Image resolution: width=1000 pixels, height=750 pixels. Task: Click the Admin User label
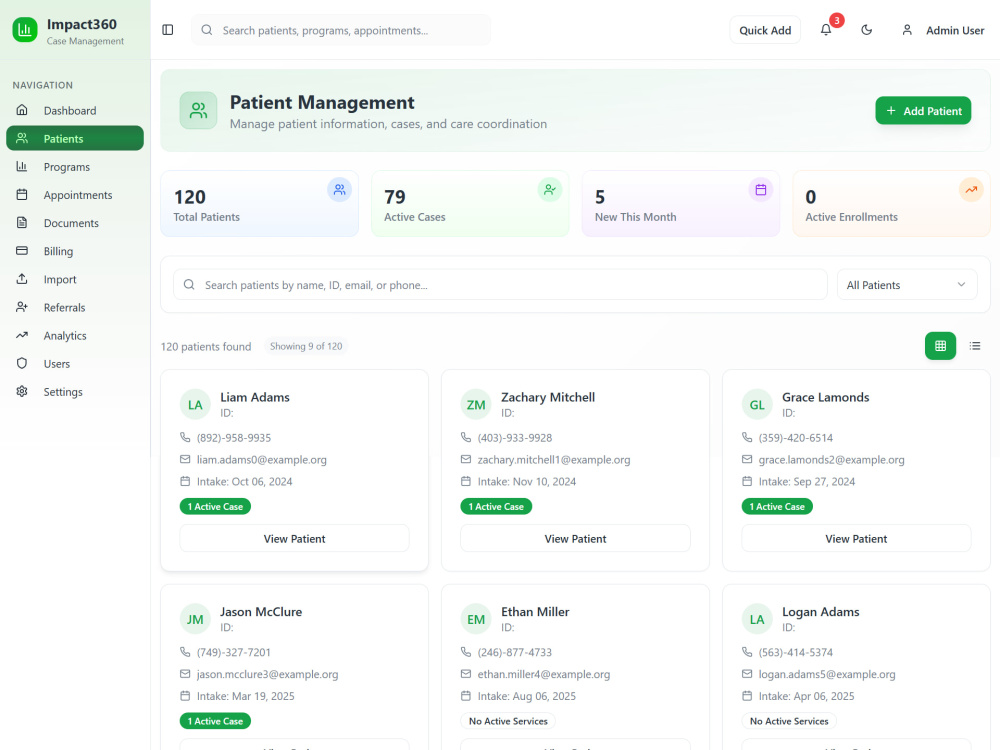pyautogui.click(x=955, y=30)
